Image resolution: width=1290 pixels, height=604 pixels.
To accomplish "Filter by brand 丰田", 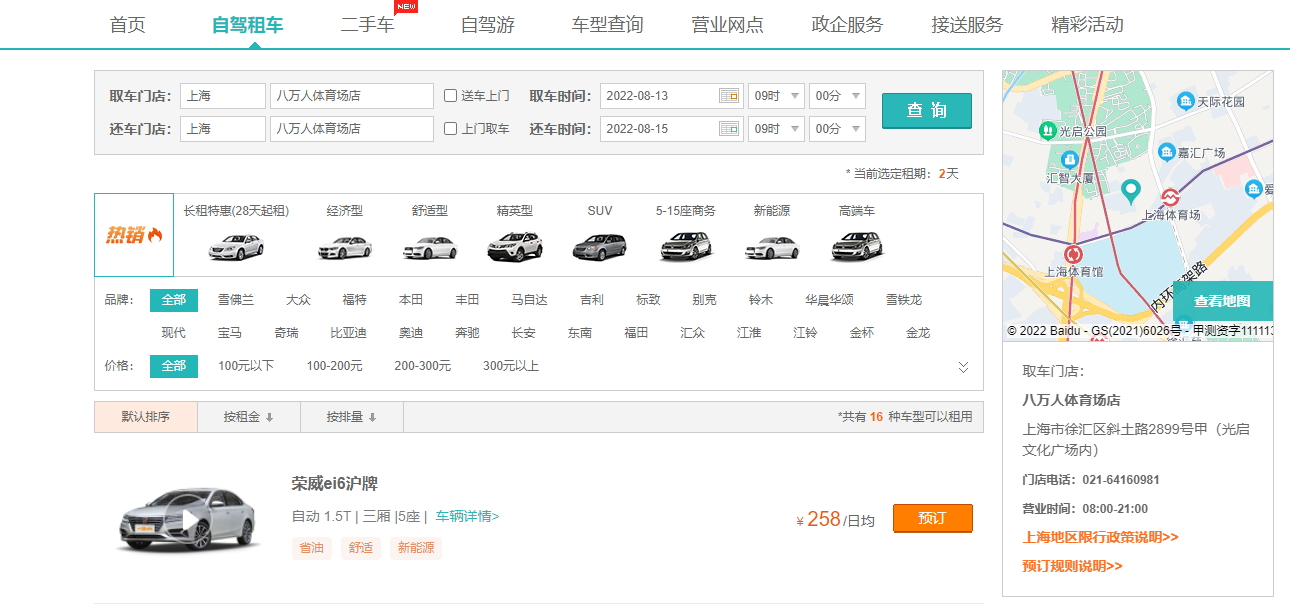I will 467,300.
